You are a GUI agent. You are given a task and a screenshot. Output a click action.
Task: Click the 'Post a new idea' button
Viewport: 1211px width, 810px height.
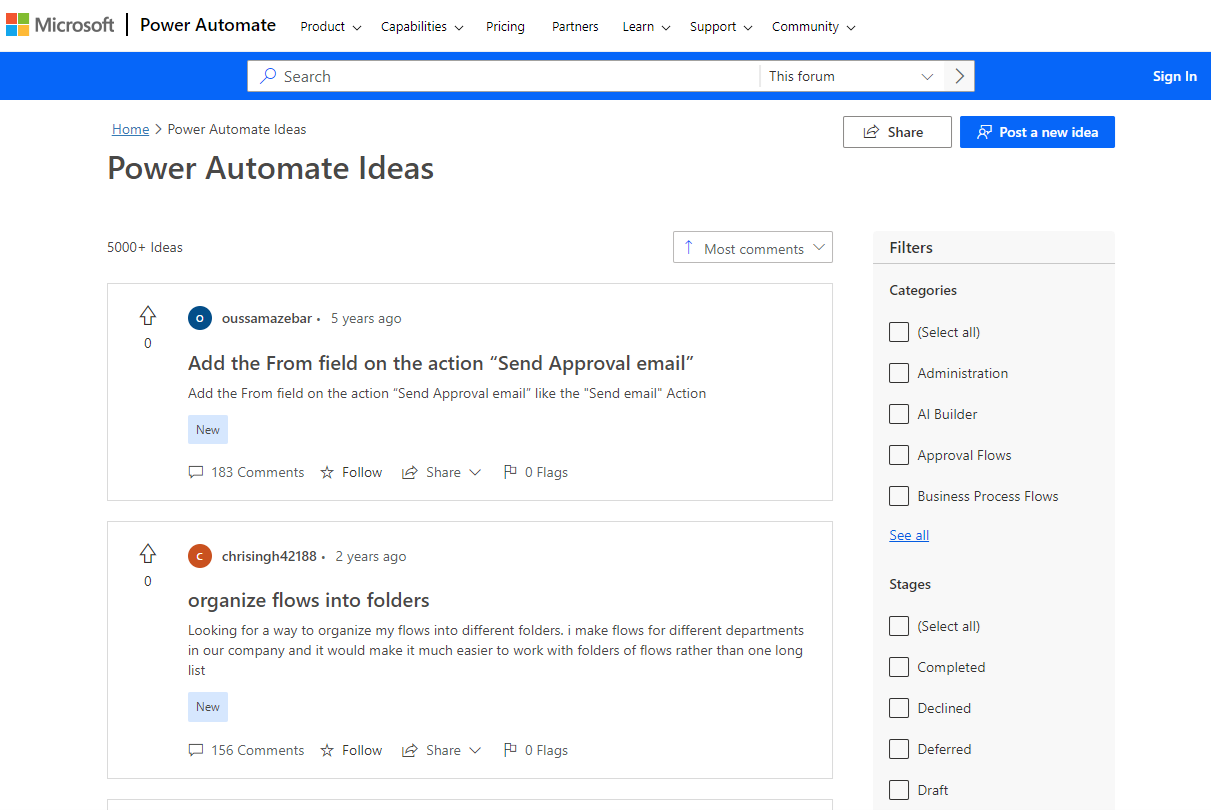(1037, 132)
